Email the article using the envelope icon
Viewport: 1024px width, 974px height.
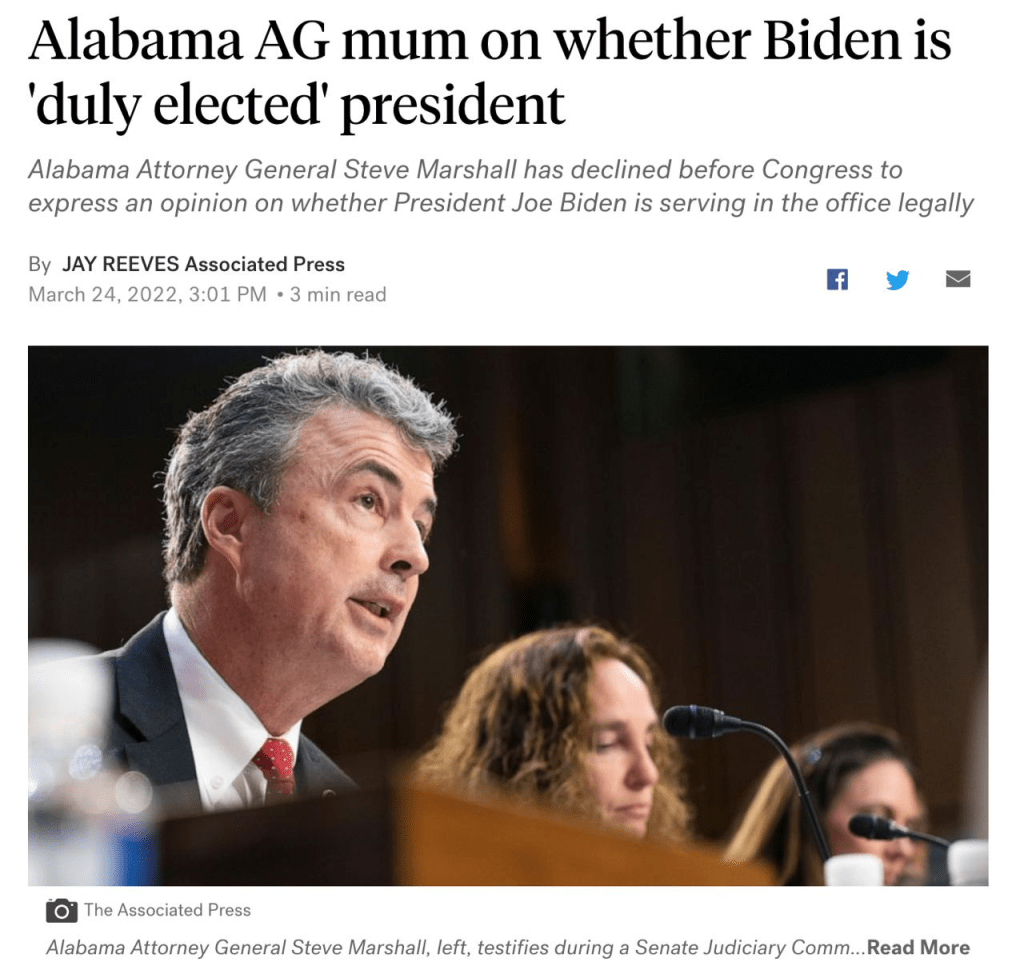click(x=957, y=279)
